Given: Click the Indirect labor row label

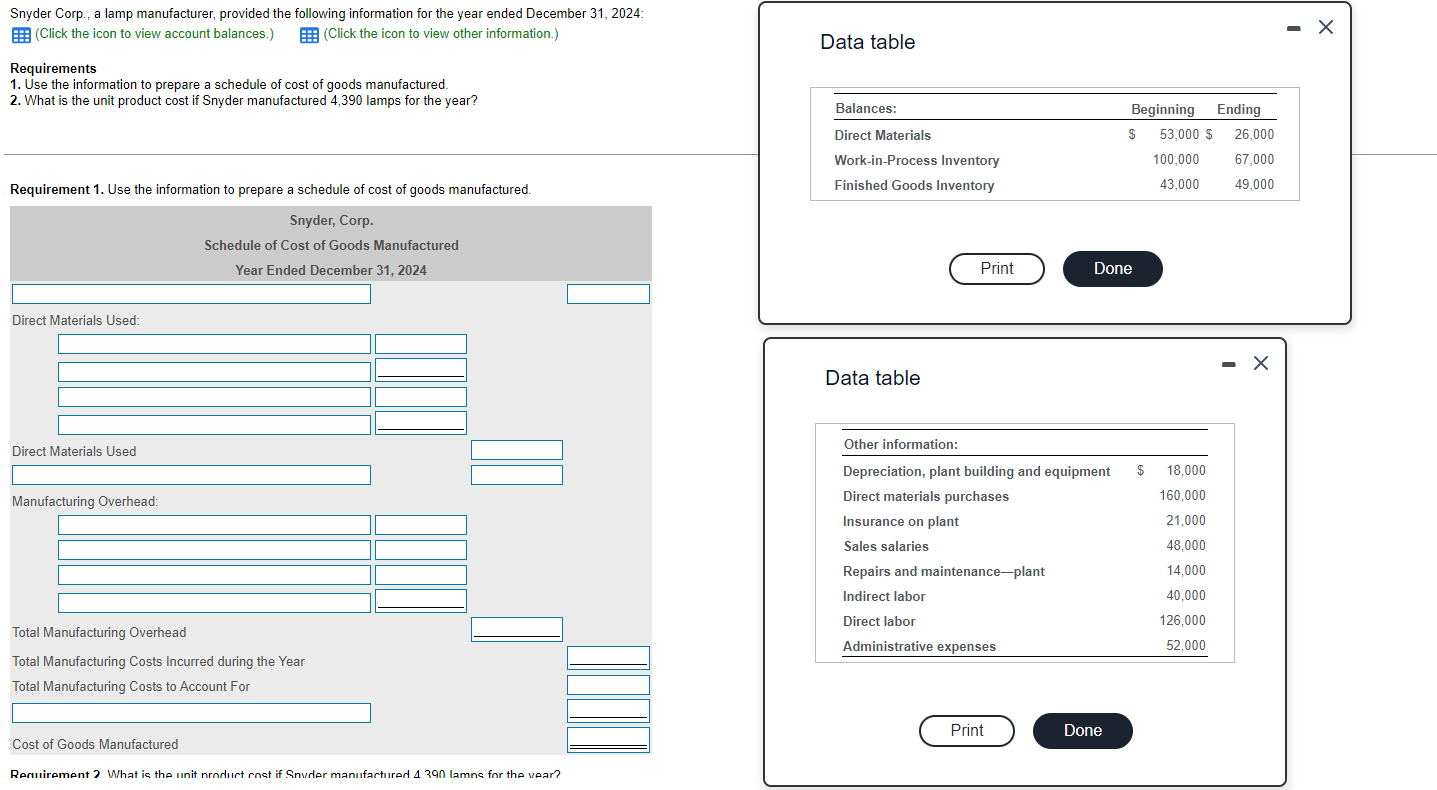Looking at the screenshot, I should [884, 597].
